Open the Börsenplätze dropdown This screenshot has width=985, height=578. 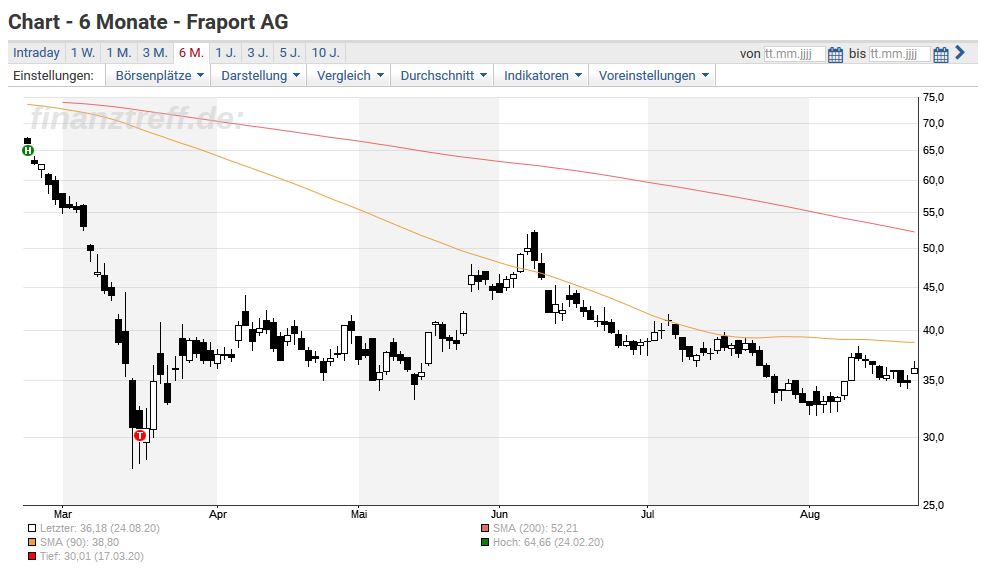pos(160,75)
